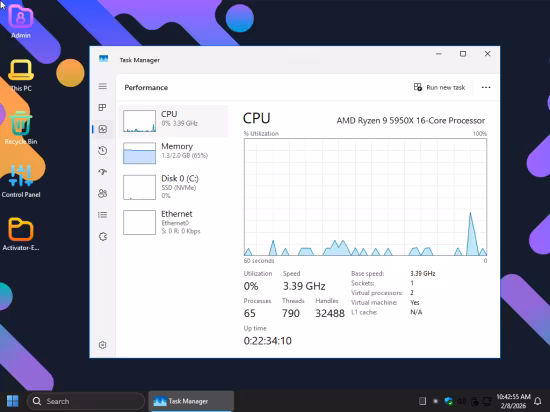Maximize the Task Manager window
The width and height of the screenshot is (550, 412).
tap(463, 54)
